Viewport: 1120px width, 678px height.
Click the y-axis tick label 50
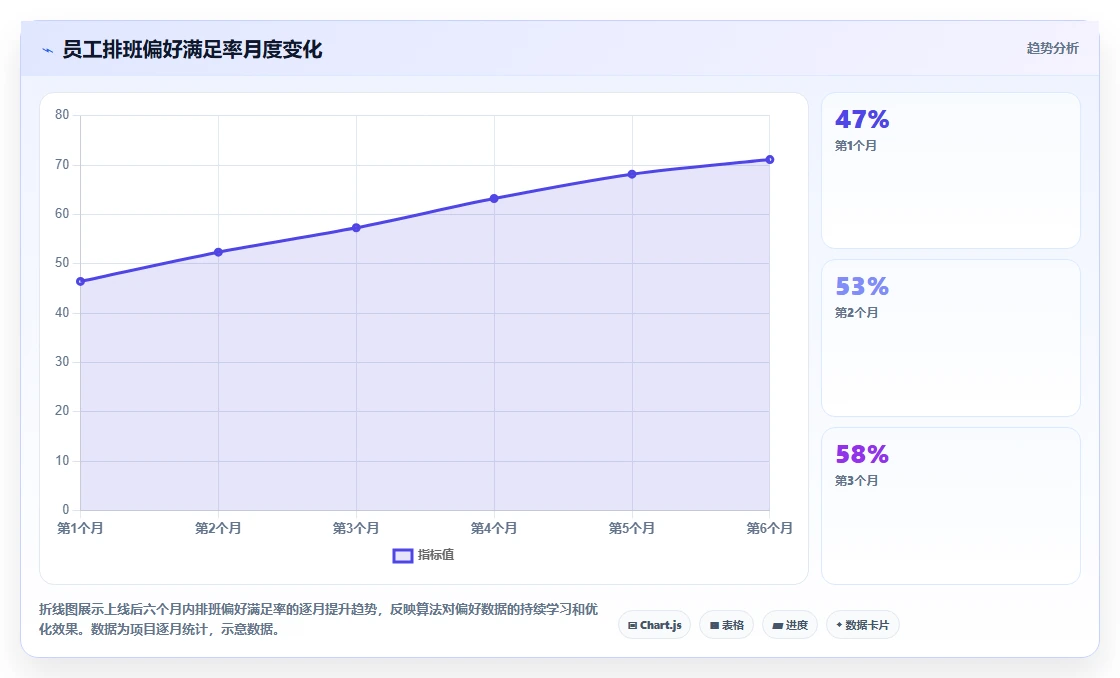62,263
